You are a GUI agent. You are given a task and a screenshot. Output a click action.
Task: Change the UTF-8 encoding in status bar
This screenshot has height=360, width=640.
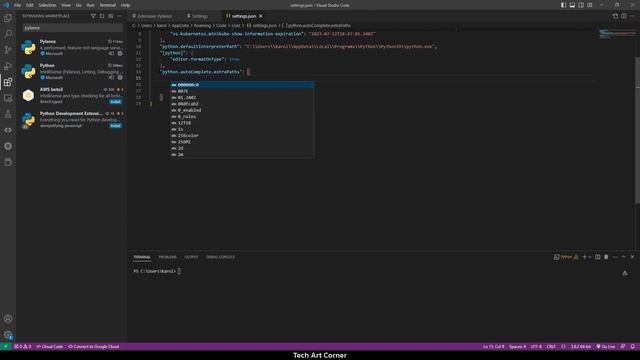536,347
